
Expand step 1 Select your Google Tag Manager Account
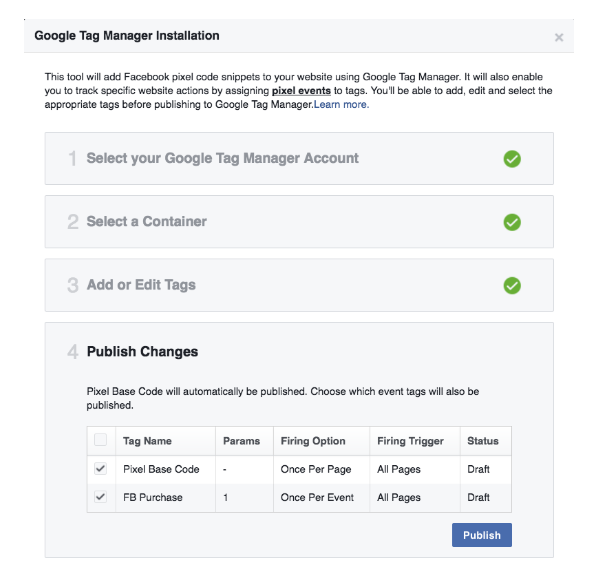click(x=299, y=158)
